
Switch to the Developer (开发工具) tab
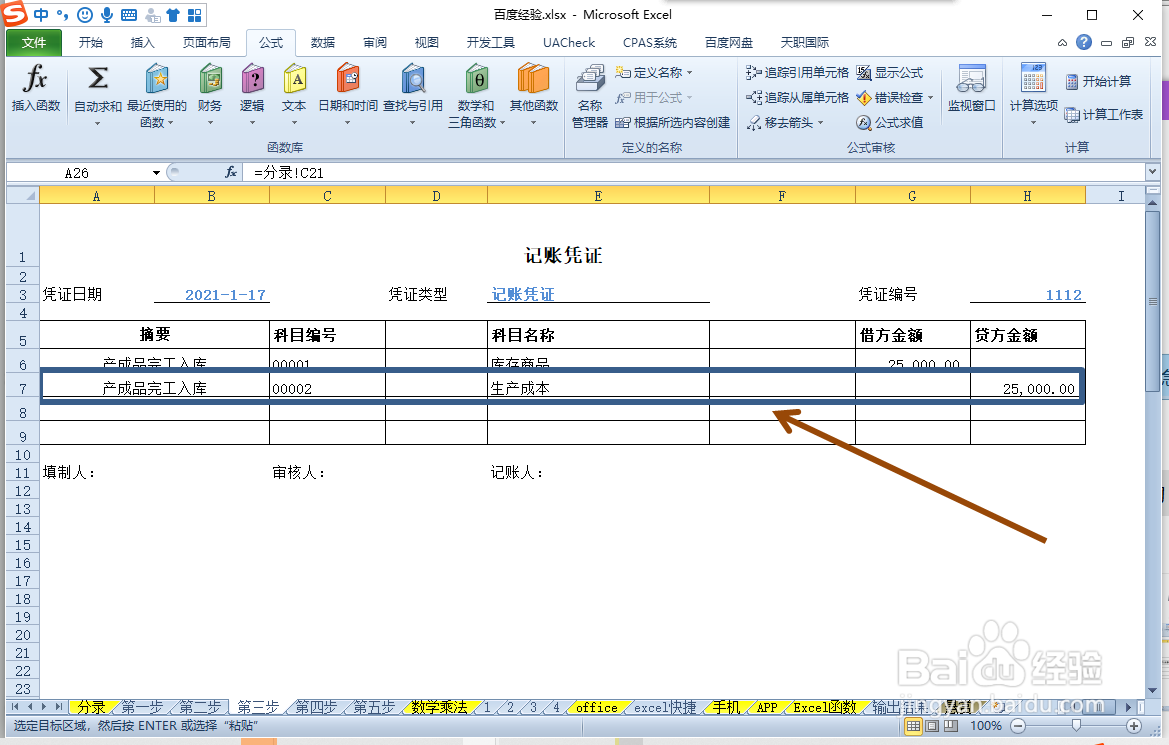tap(491, 43)
